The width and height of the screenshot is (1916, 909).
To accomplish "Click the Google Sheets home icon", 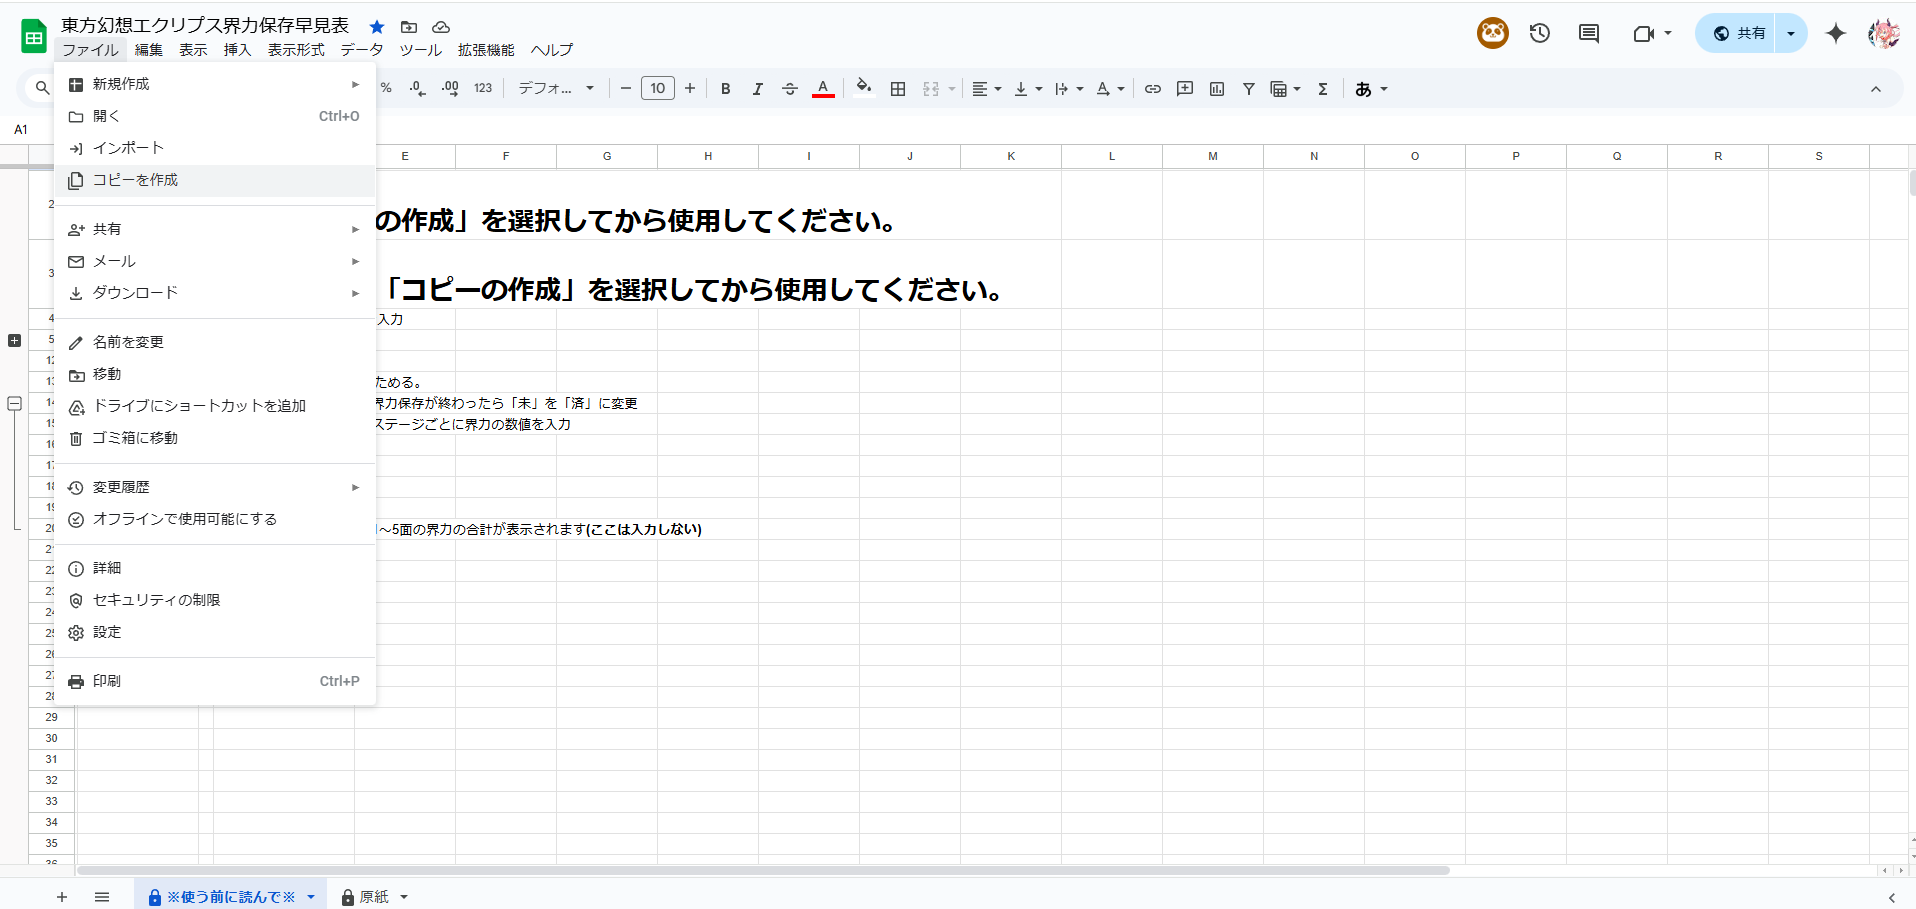I will tap(34, 37).
